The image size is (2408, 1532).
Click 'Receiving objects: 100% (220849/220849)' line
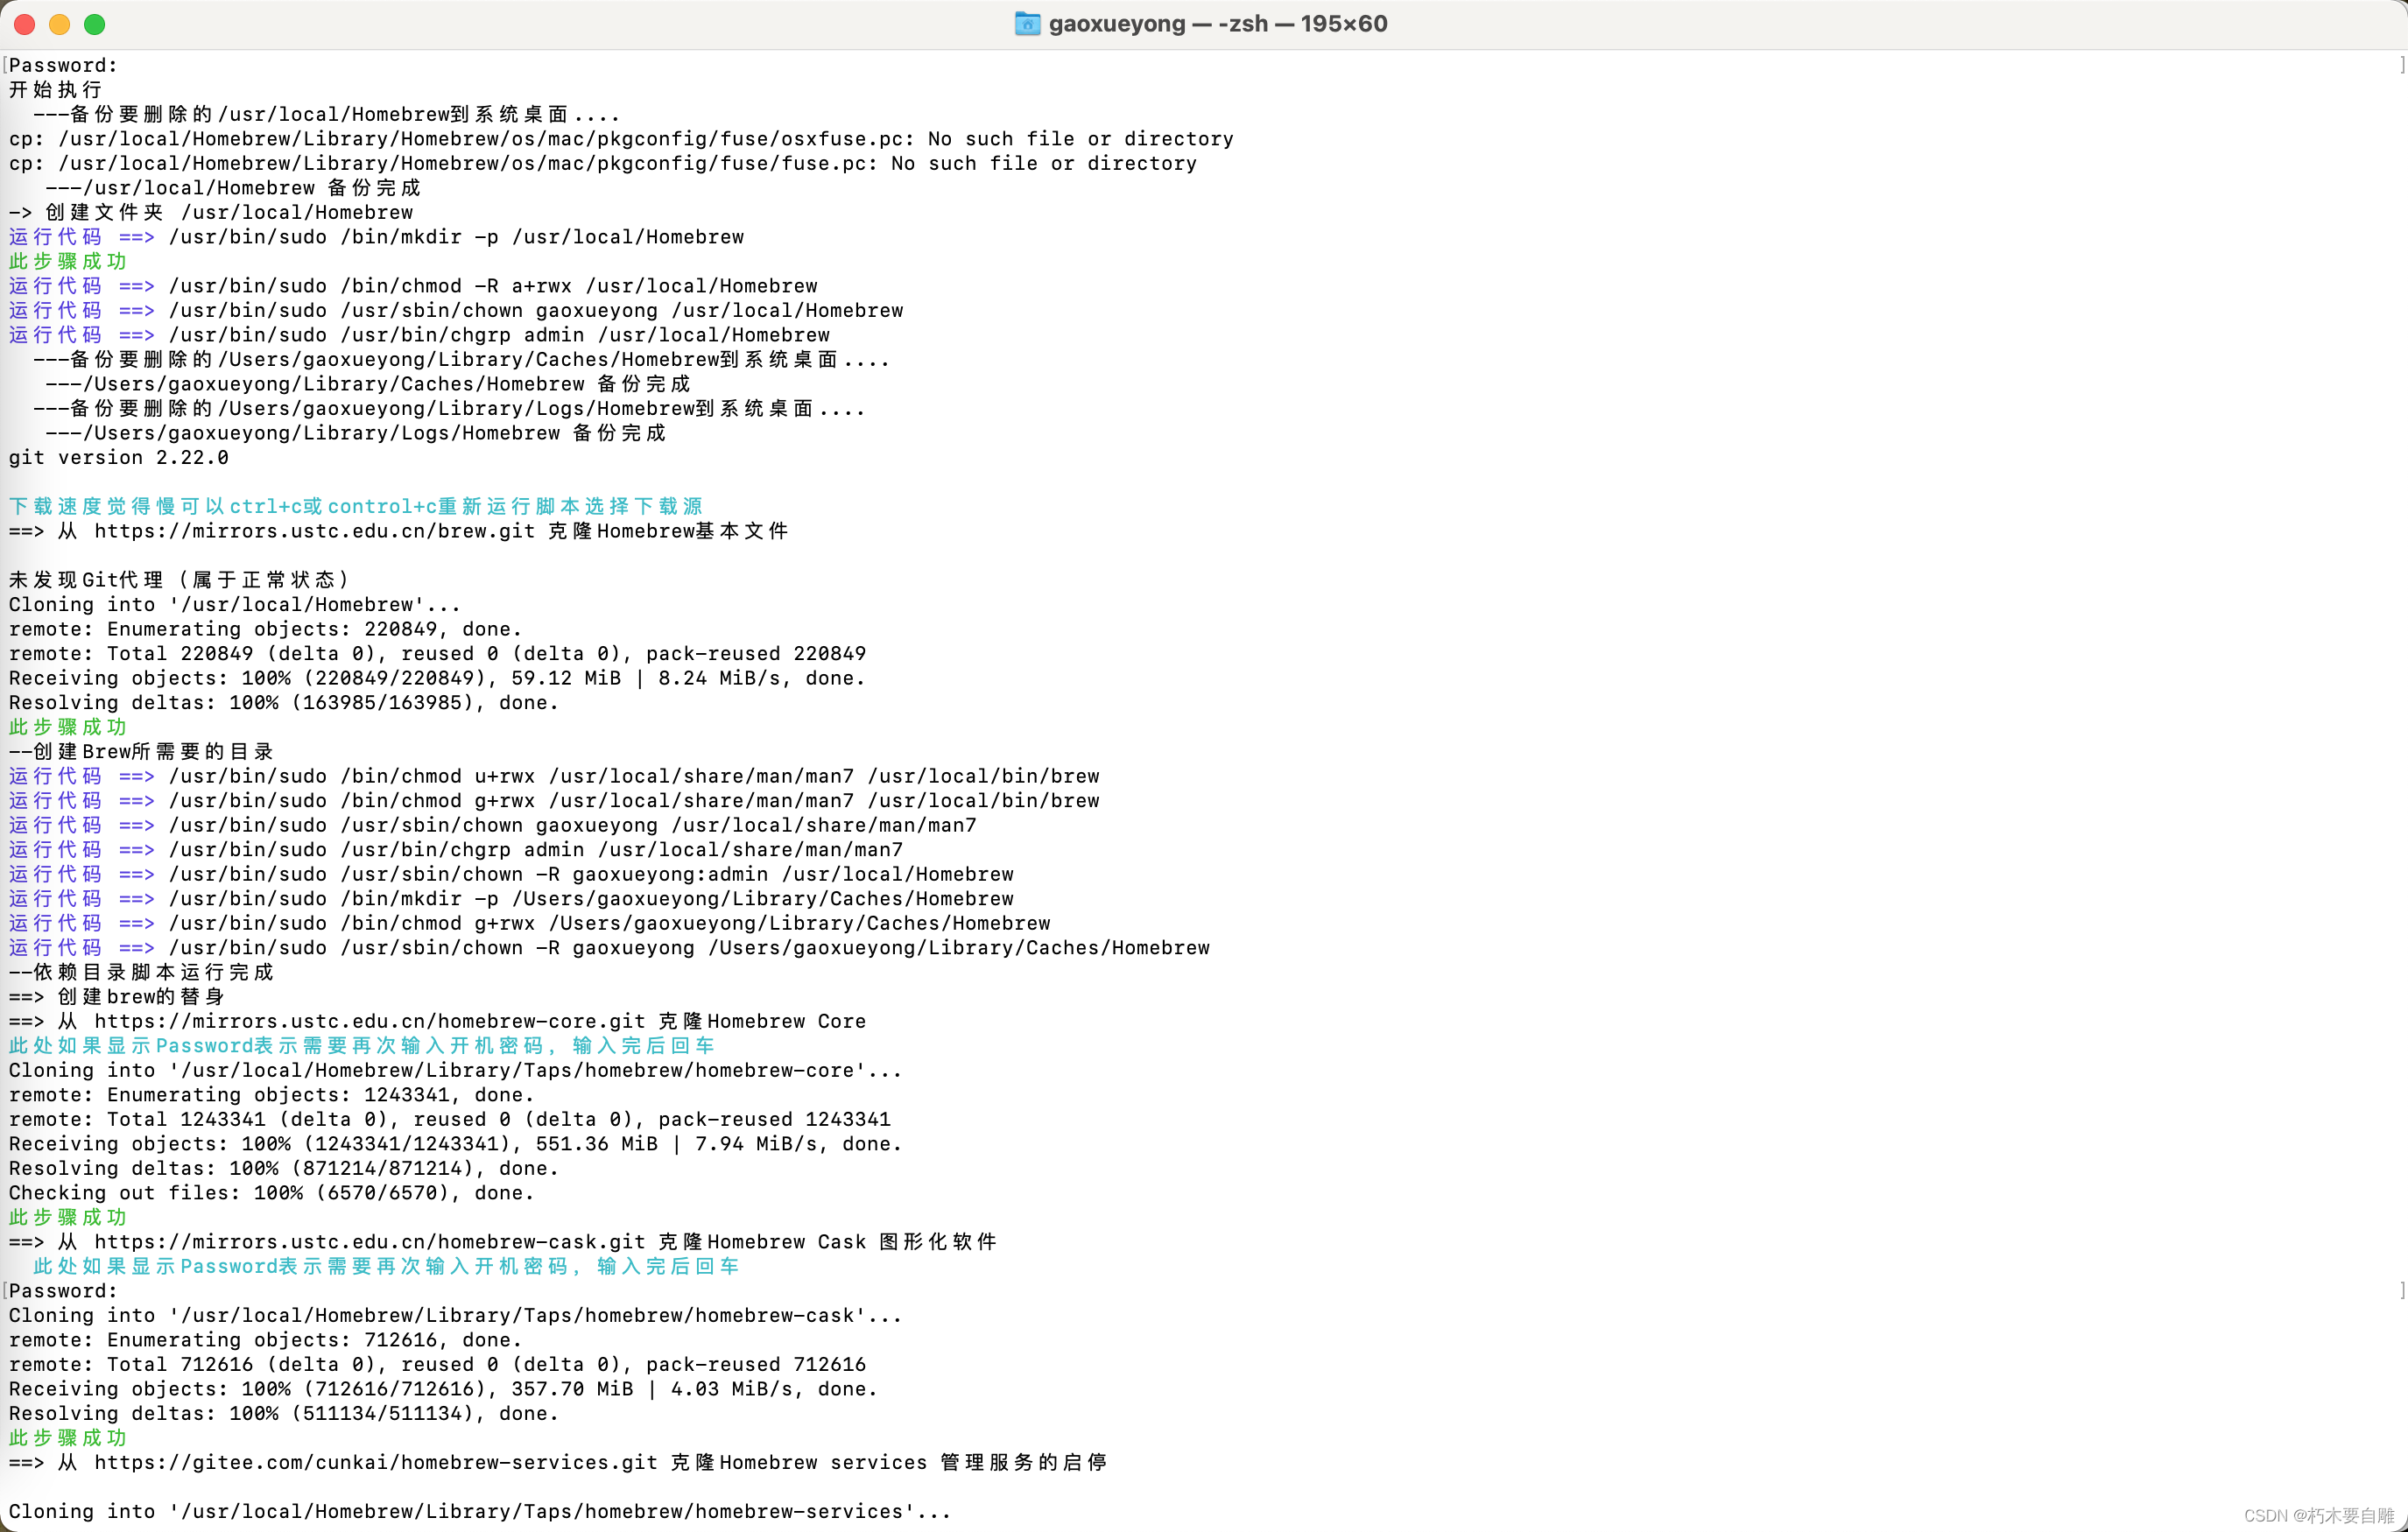pos(437,678)
